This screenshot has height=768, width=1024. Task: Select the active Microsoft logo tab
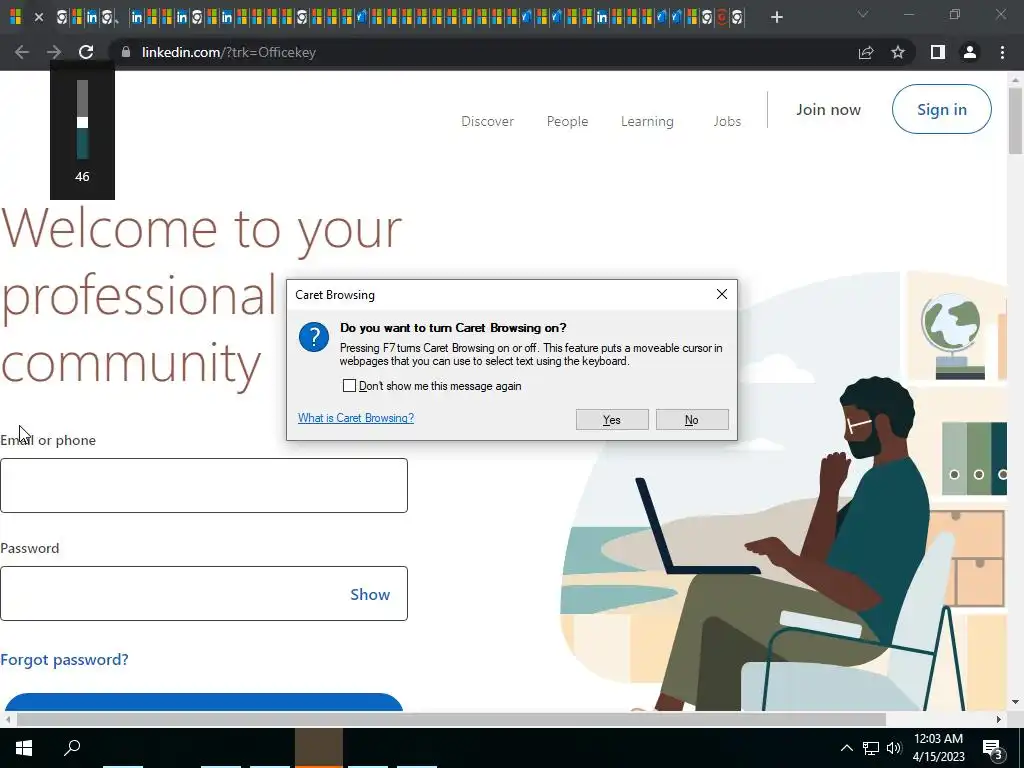point(16,18)
